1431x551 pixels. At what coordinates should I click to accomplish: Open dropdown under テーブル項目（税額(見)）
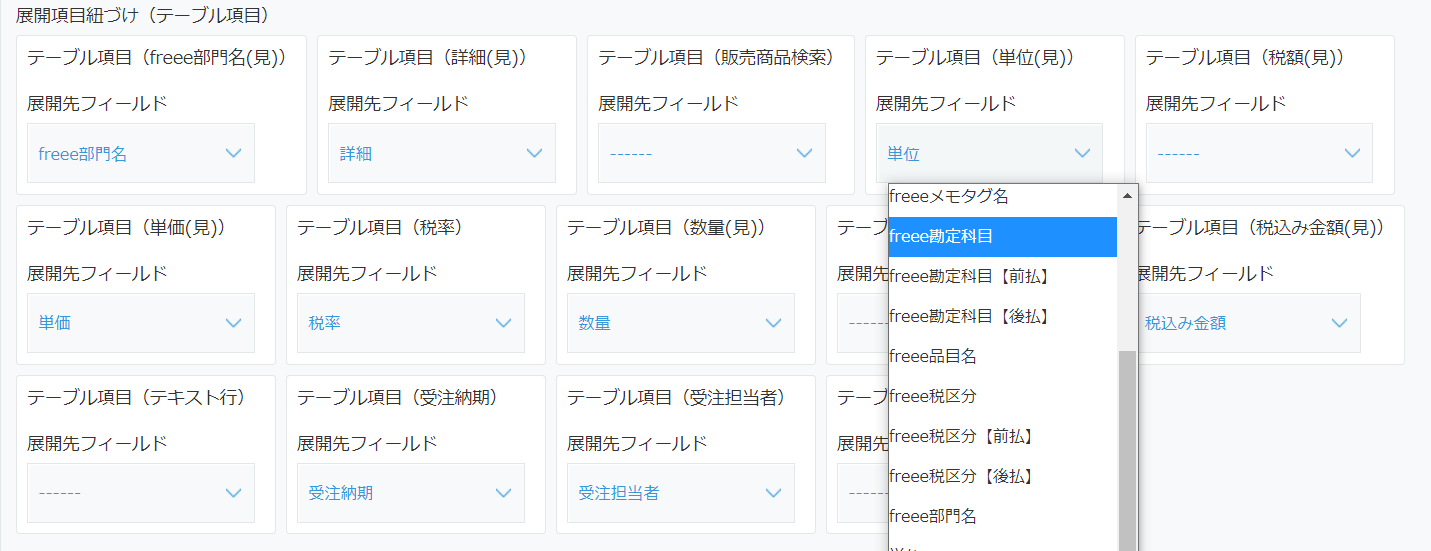(x=1259, y=153)
